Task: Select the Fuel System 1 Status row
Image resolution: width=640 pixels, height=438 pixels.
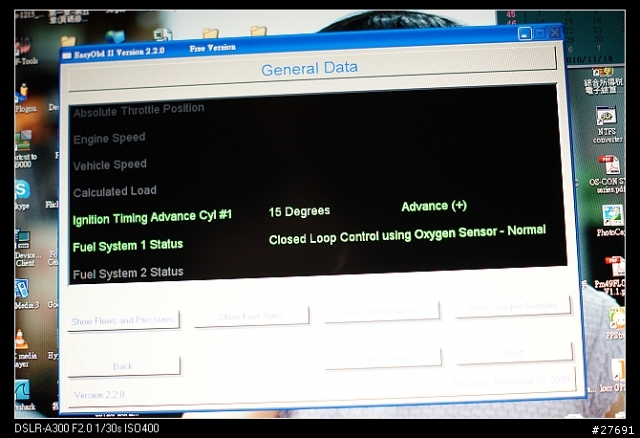Action: [128, 246]
